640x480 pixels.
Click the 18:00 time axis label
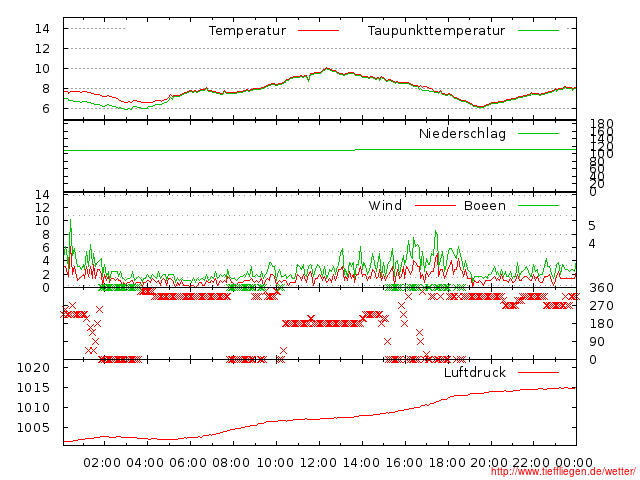(447, 463)
